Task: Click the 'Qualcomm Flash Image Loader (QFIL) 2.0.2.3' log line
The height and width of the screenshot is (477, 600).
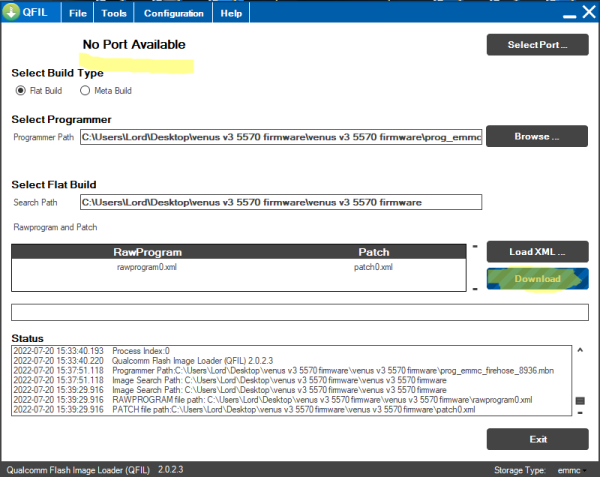Action: click(x=143, y=361)
